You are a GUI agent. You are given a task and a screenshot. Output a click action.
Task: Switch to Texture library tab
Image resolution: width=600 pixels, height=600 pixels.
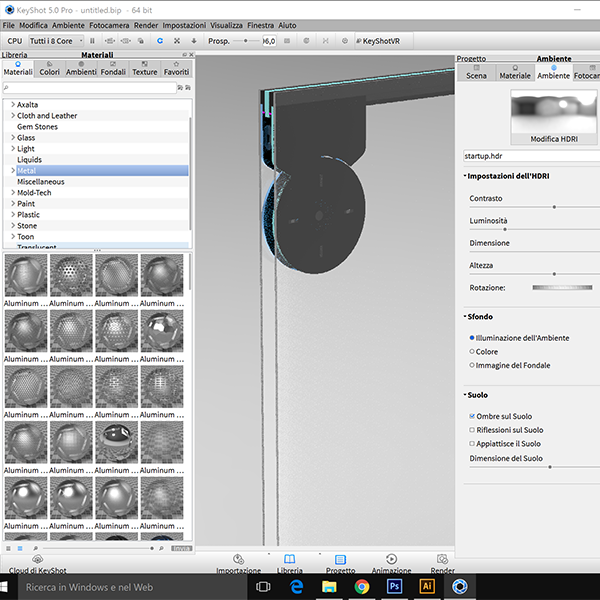click(x=145, y=68)
